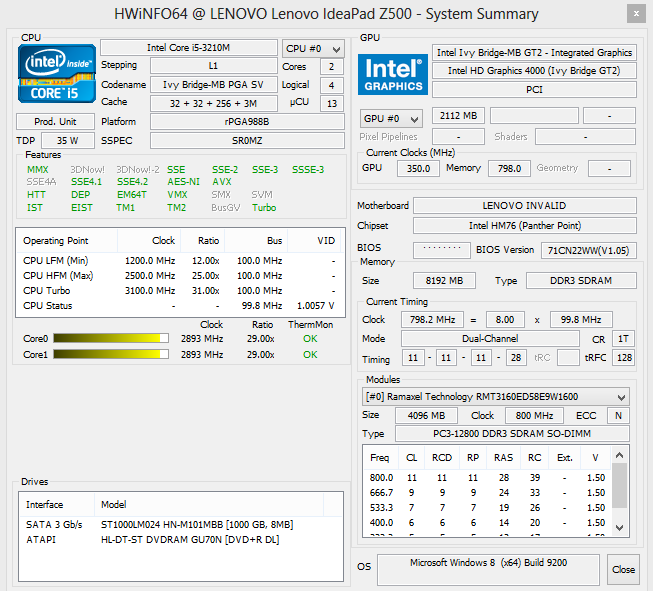Click the Interface column header in Drives
Screen dimensions: 653x591
point(56,504)
